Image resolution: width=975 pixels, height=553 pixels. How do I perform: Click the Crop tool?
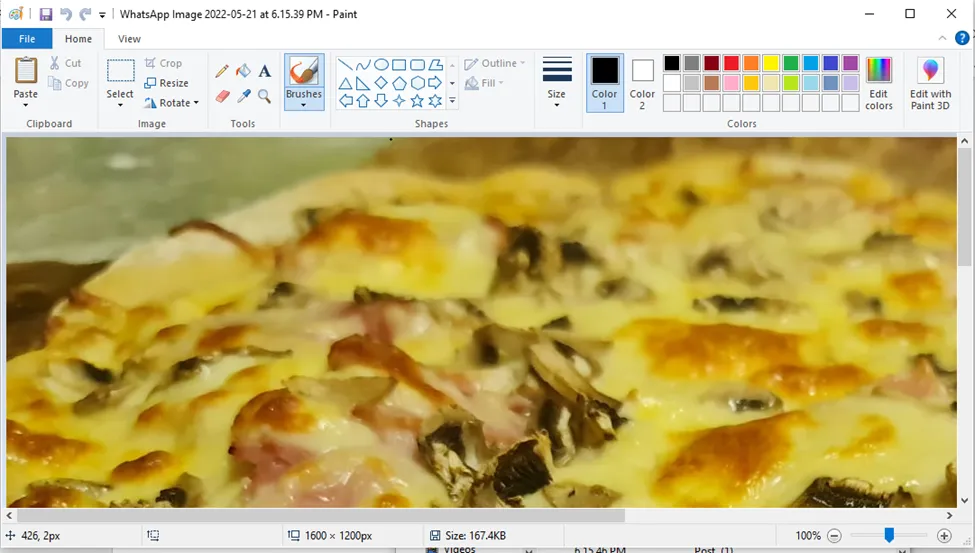[163, 63]
